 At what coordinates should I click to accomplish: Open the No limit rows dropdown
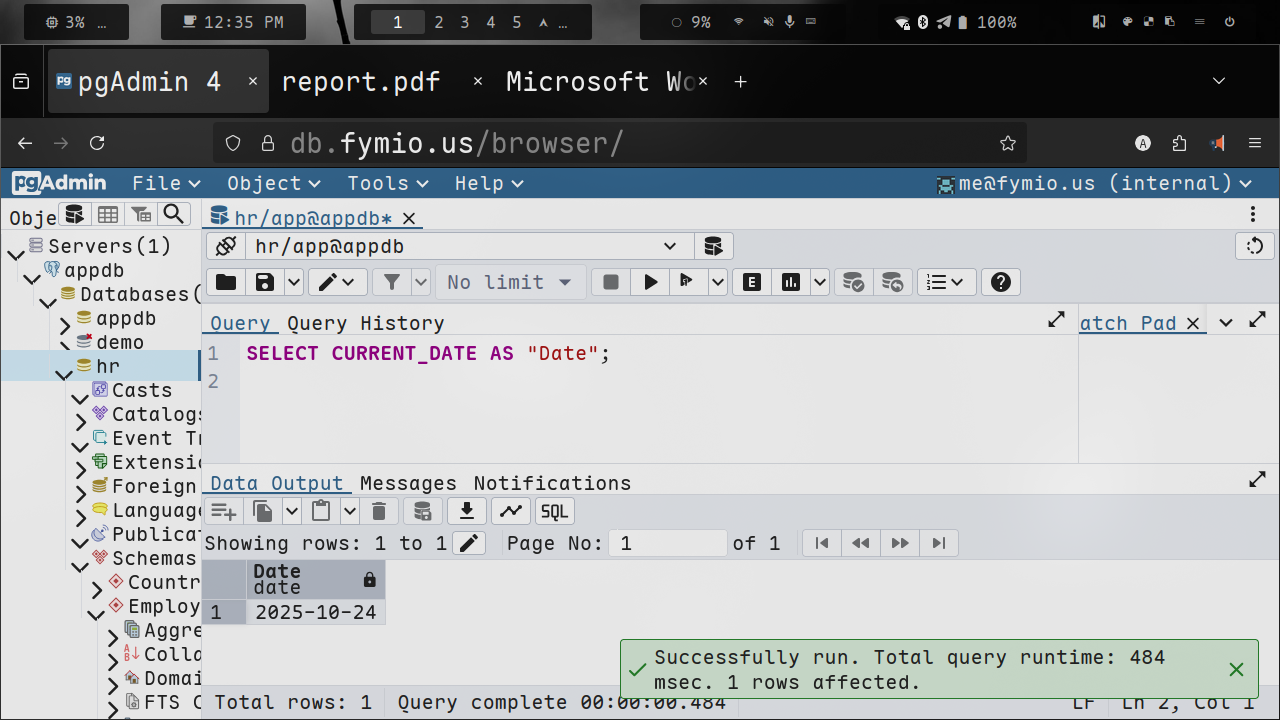tap(510, 283)
